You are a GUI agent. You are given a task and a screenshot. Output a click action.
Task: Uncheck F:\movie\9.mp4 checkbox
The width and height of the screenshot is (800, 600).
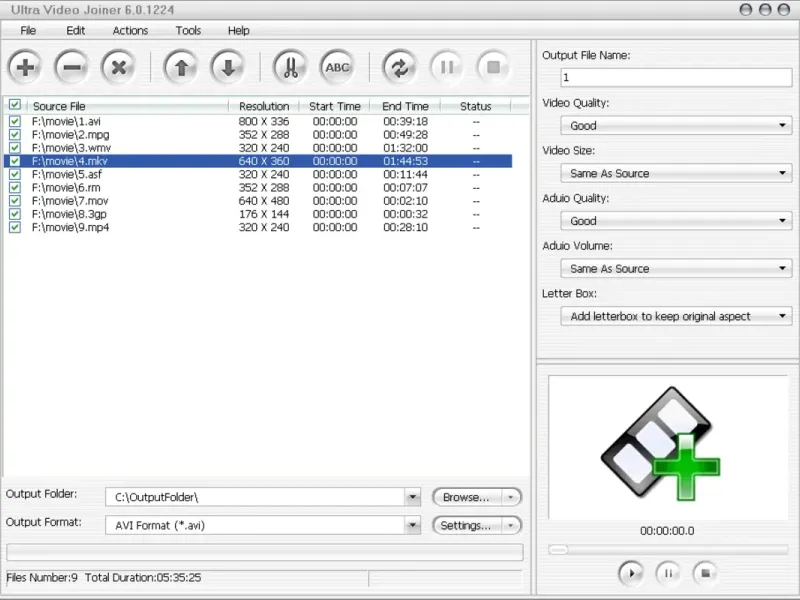[15, 228]
